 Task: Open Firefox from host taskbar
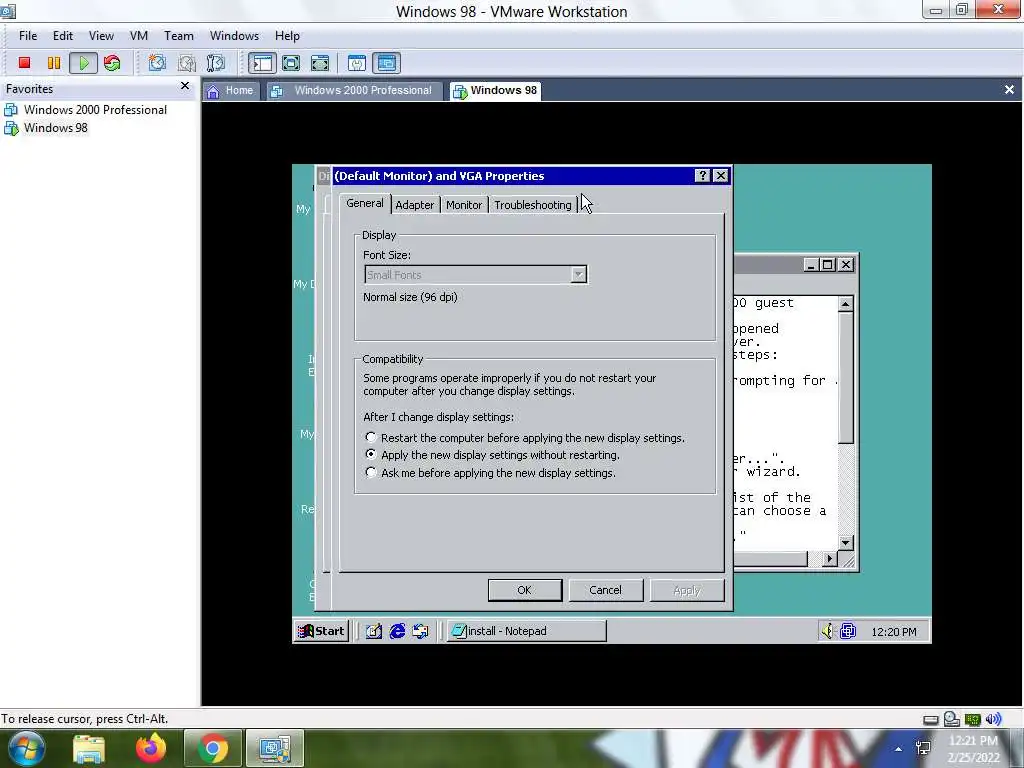(151, 748)
